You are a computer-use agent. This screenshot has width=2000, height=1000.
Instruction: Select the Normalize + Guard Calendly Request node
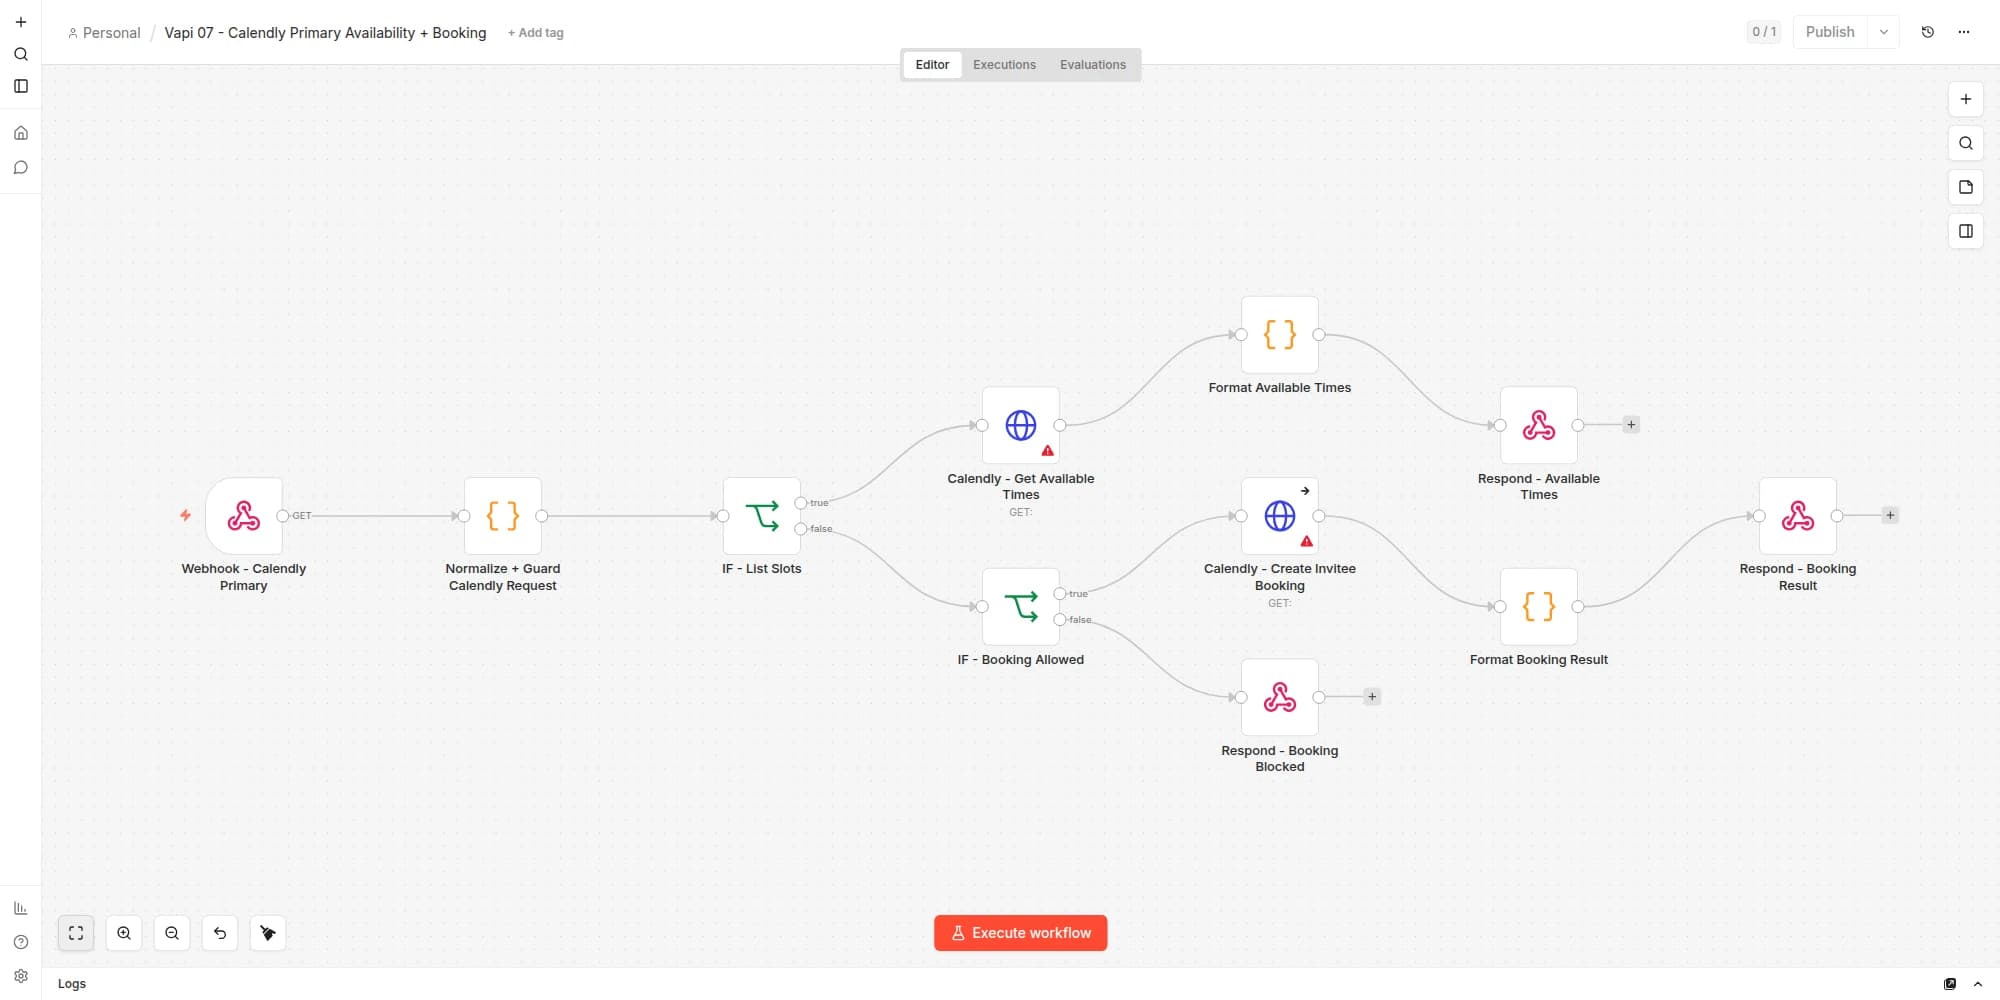click(502, 516)
